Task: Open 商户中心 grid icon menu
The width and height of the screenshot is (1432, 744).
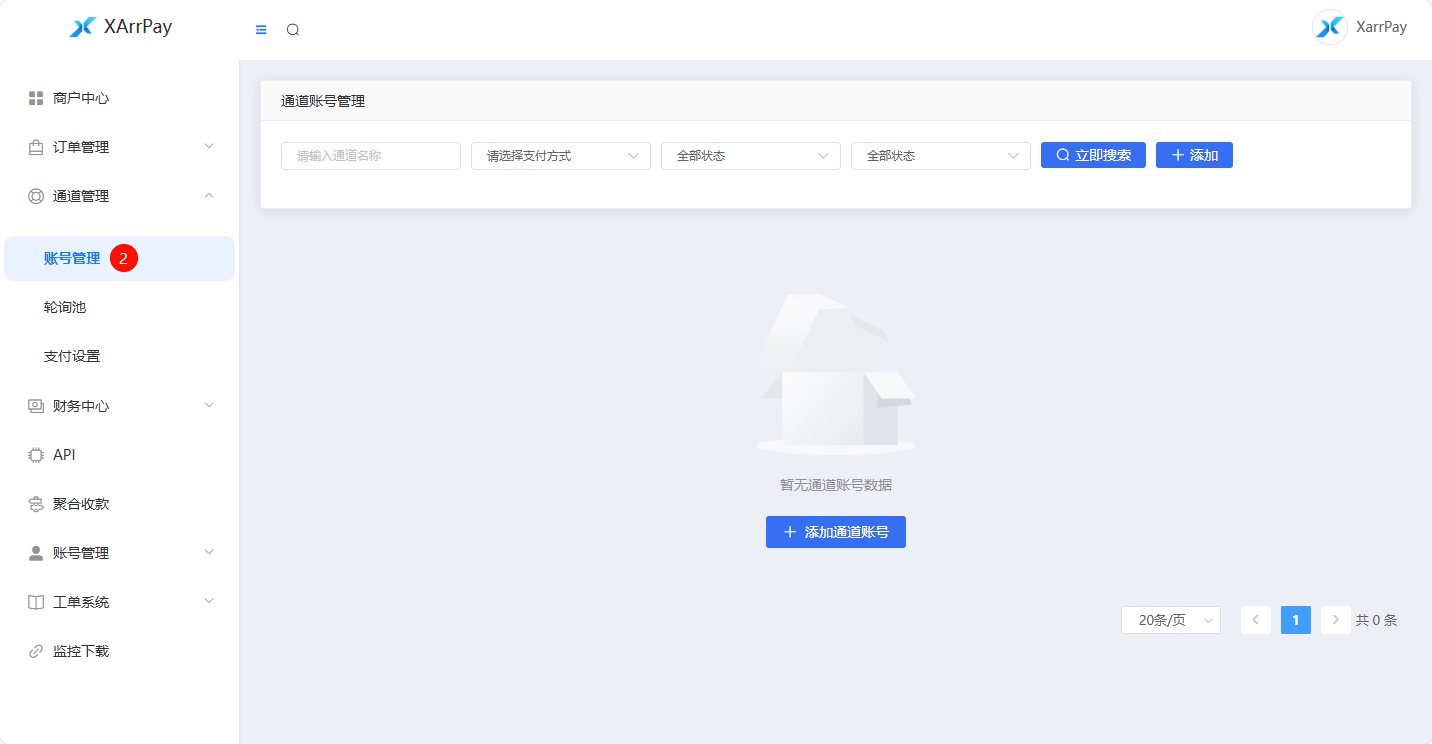Action: [x=36, y=98]
